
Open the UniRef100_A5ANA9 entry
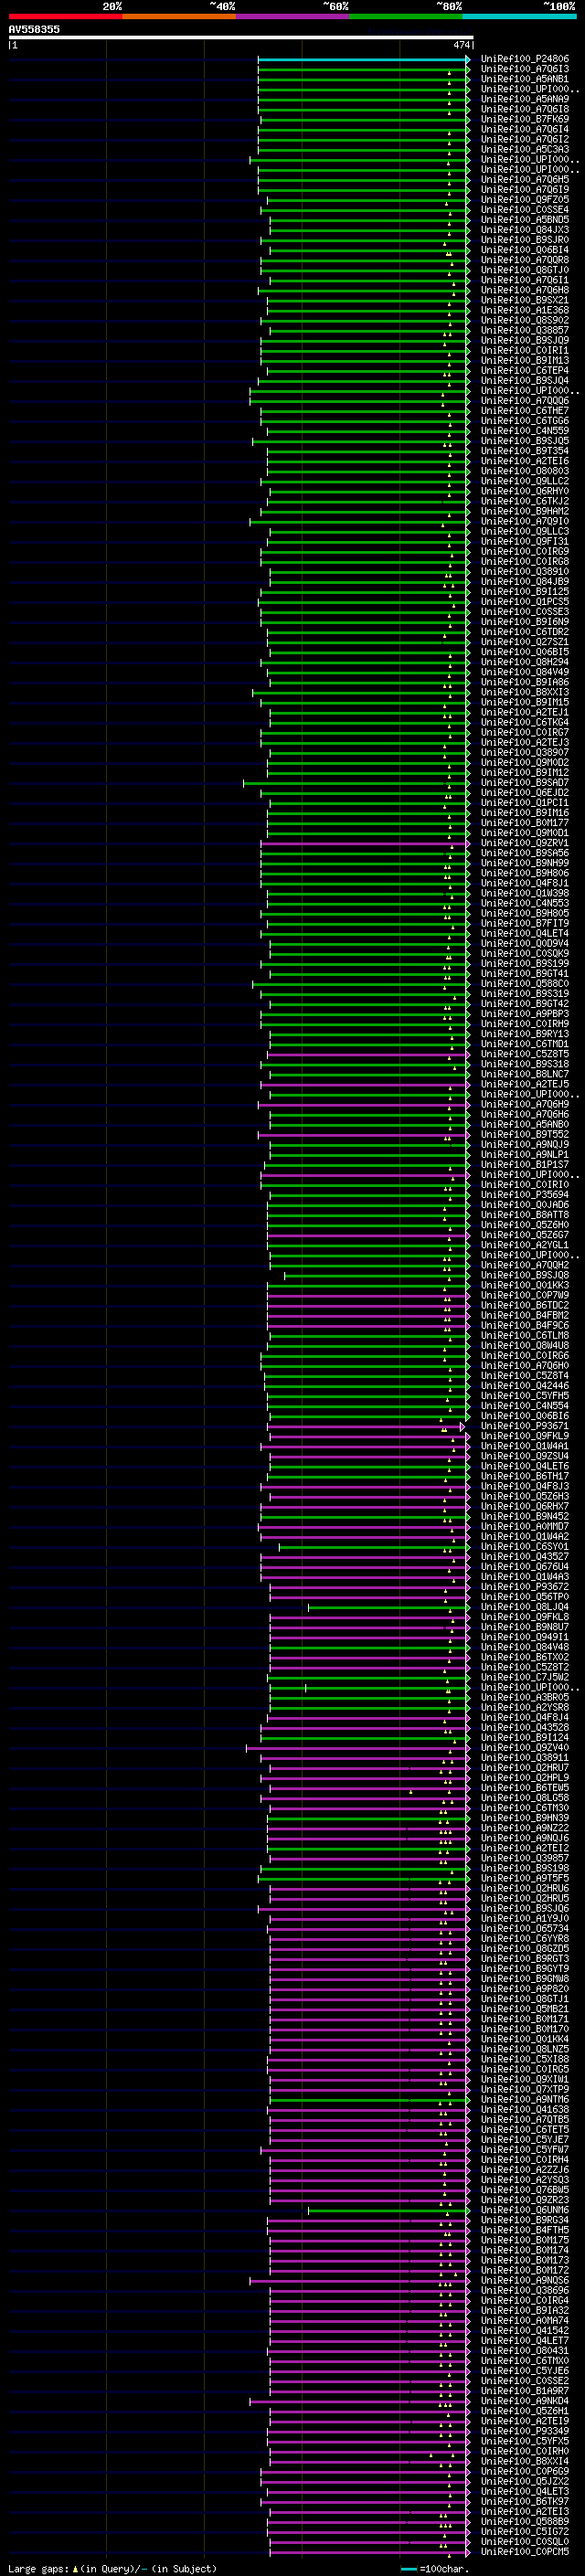tap(525, 99)
